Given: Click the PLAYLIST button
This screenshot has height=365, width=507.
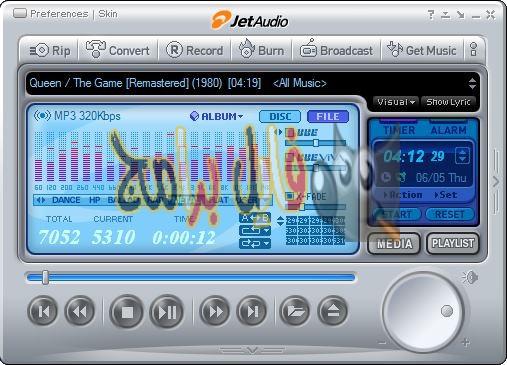Looking at the screenshot, I should click(453, 243).
